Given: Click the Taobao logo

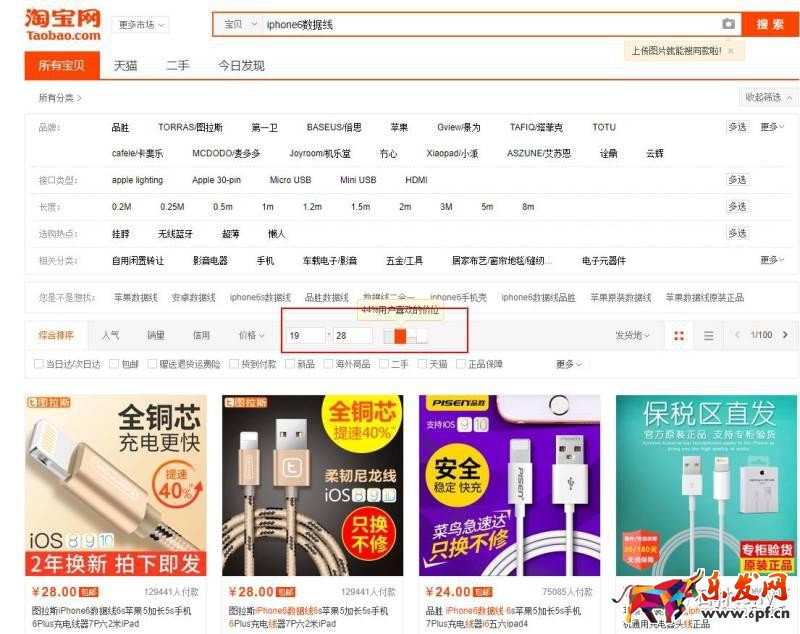Looking at the screenshot, I should click(63, 25).
